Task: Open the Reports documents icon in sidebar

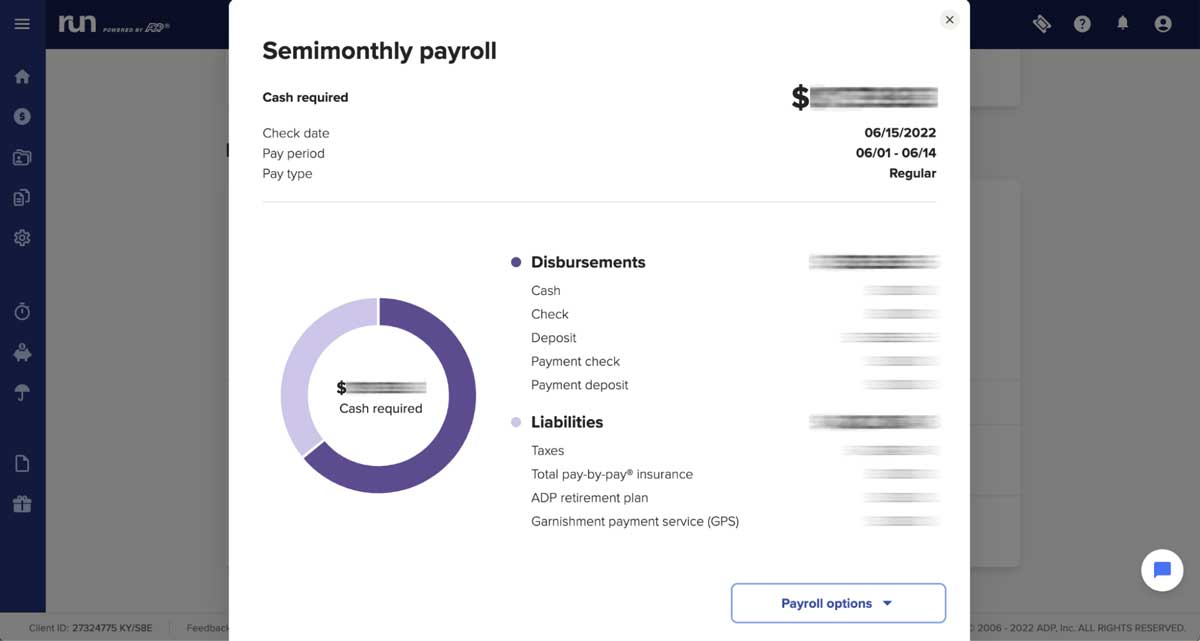Action: point(22,197)
